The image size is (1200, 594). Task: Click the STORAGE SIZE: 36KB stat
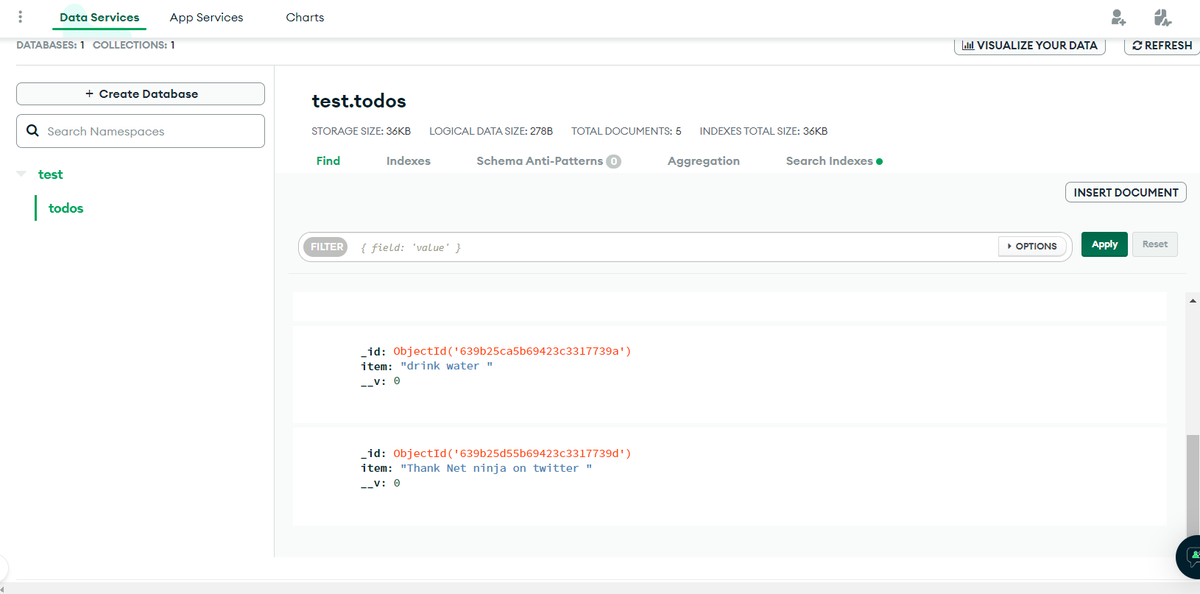point(361,132)
